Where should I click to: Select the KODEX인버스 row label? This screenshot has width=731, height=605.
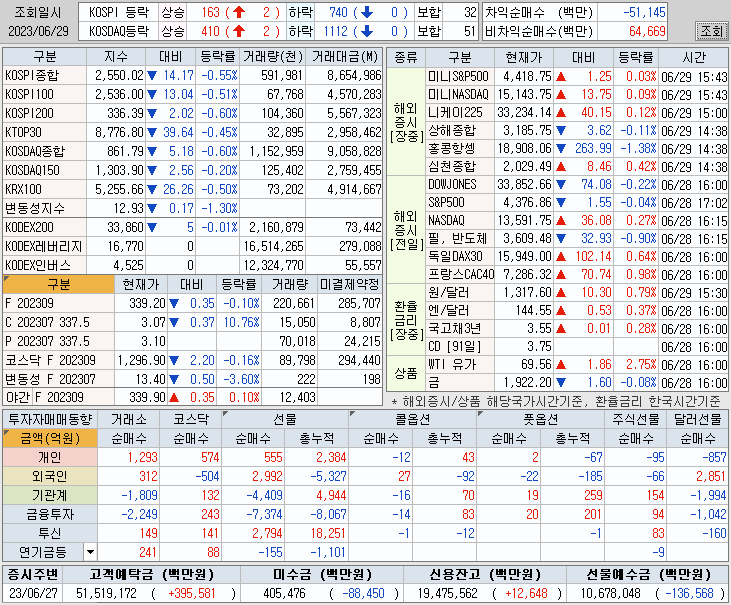click(x=44, y=266)
